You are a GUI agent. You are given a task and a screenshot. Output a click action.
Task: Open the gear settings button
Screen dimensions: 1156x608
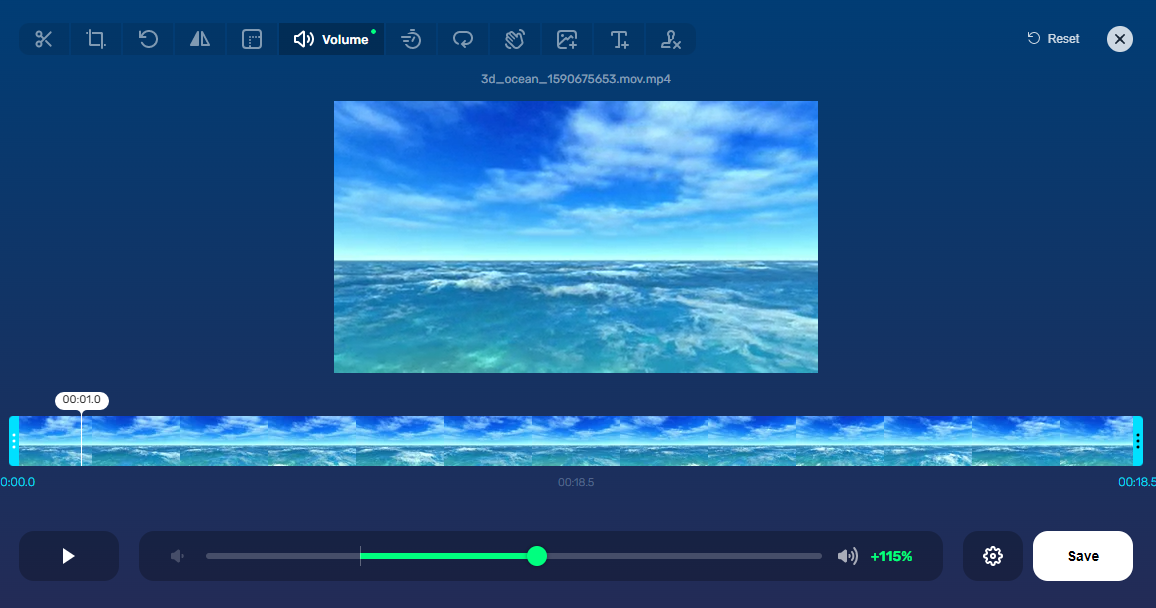992,556
